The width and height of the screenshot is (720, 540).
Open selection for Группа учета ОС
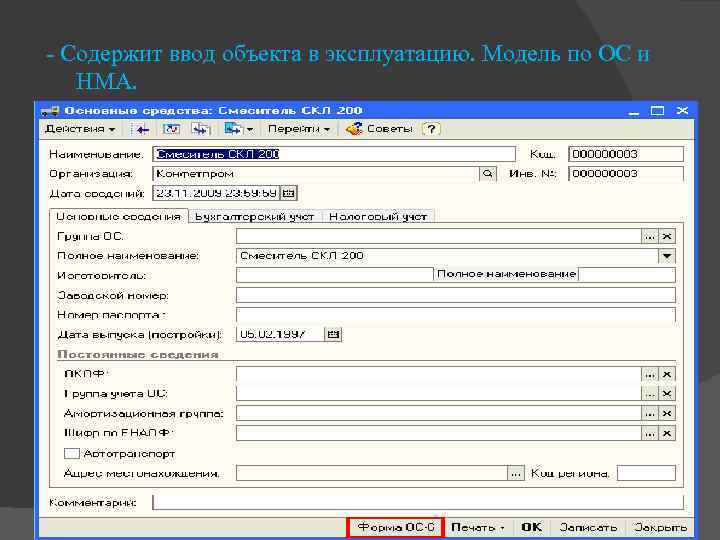[x=649, y=394]
